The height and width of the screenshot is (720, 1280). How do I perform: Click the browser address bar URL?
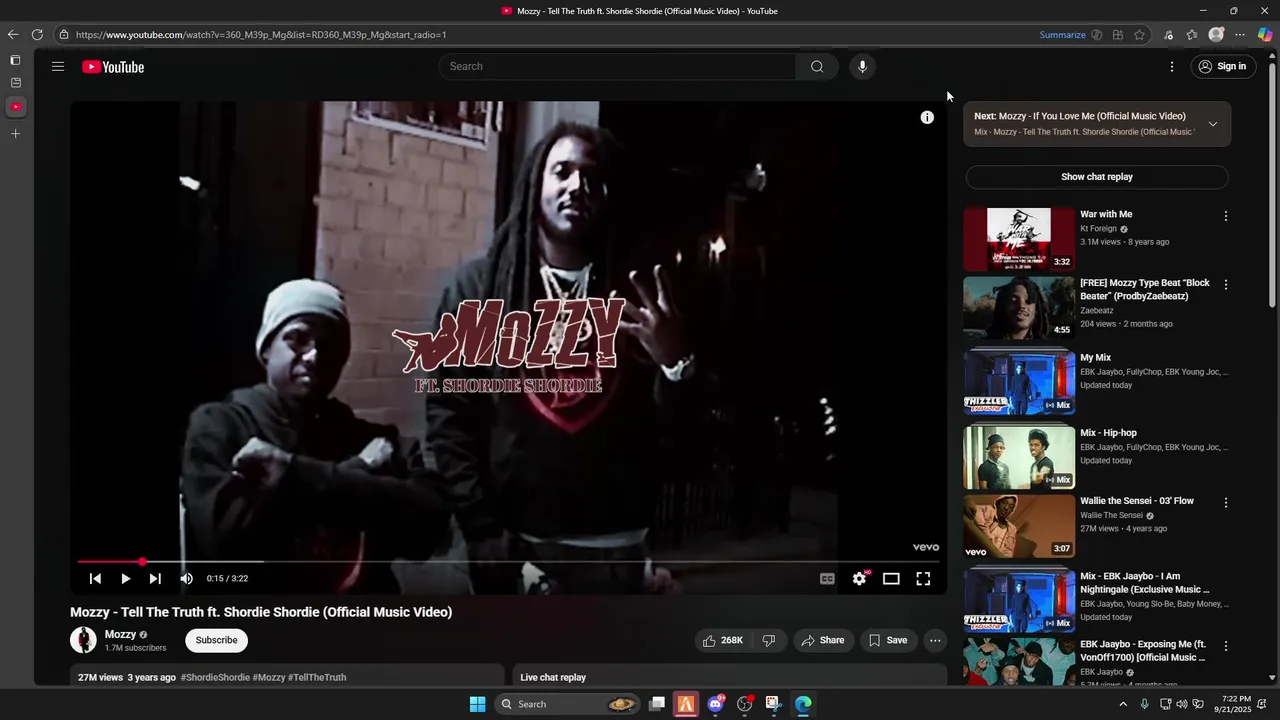coord(261,35)
